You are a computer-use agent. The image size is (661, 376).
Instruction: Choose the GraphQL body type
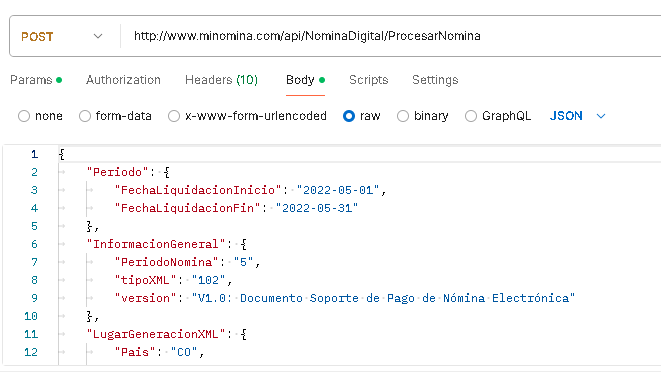pyautogui.click(x=470, y=116)
